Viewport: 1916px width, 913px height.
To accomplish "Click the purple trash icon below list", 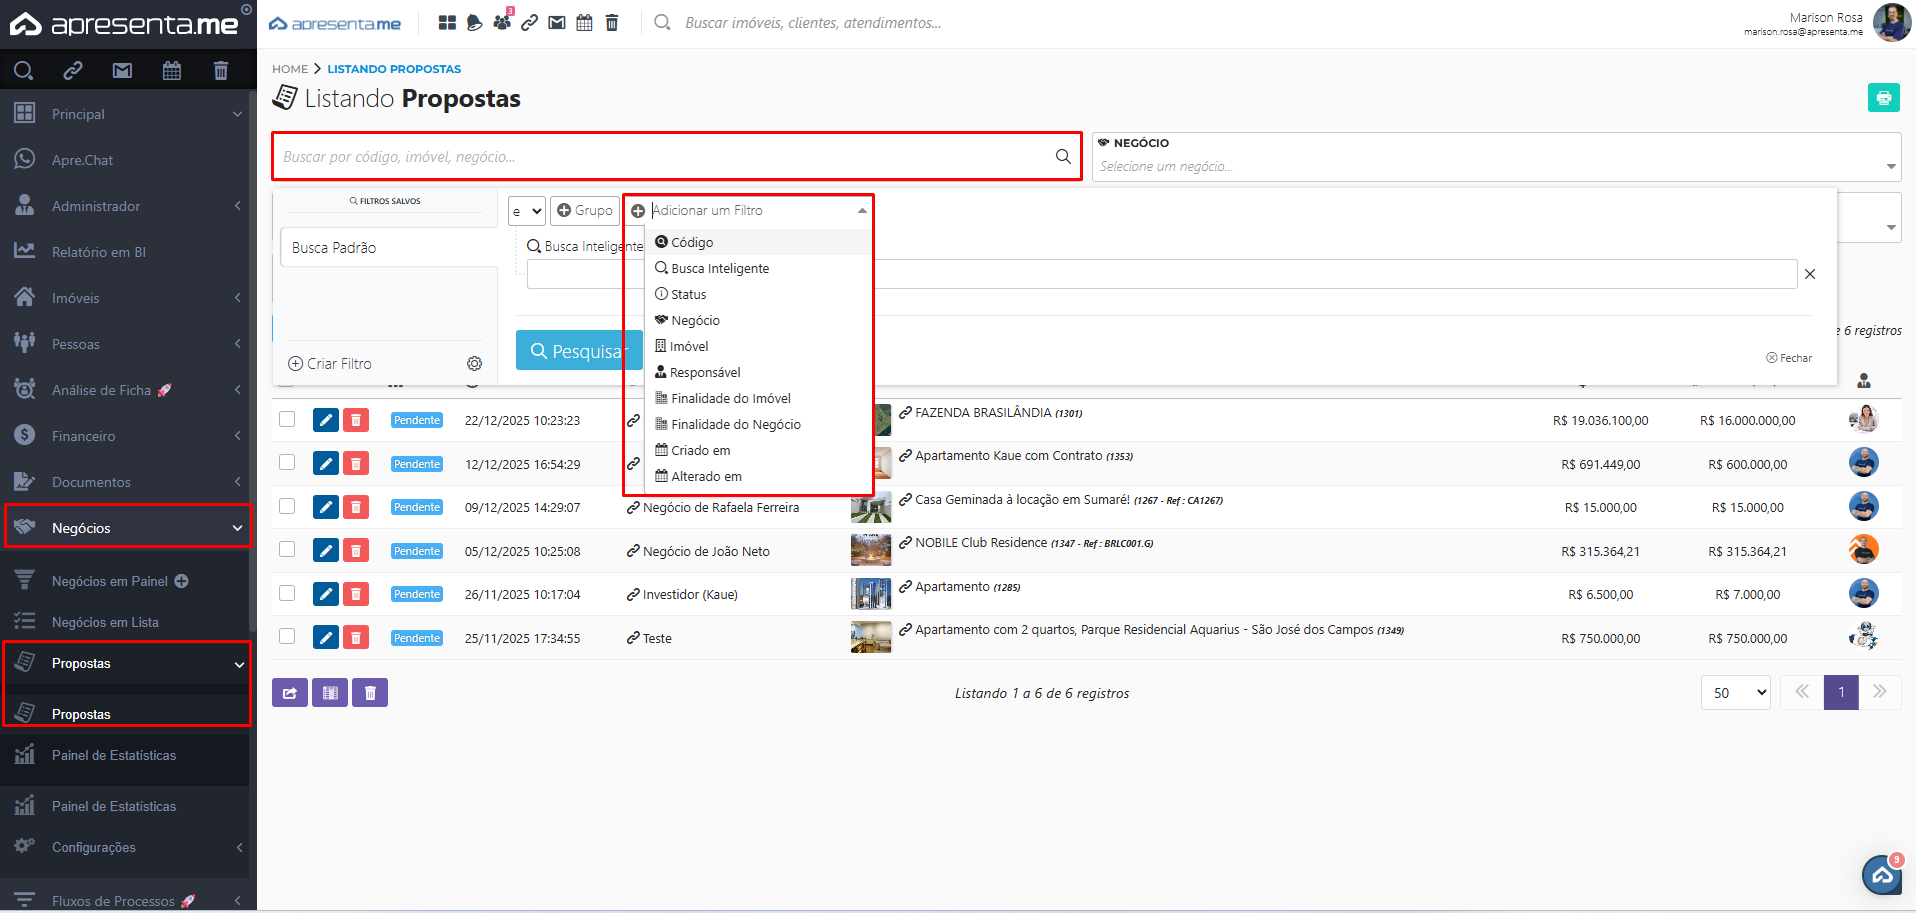I will [x=370, y=693].
